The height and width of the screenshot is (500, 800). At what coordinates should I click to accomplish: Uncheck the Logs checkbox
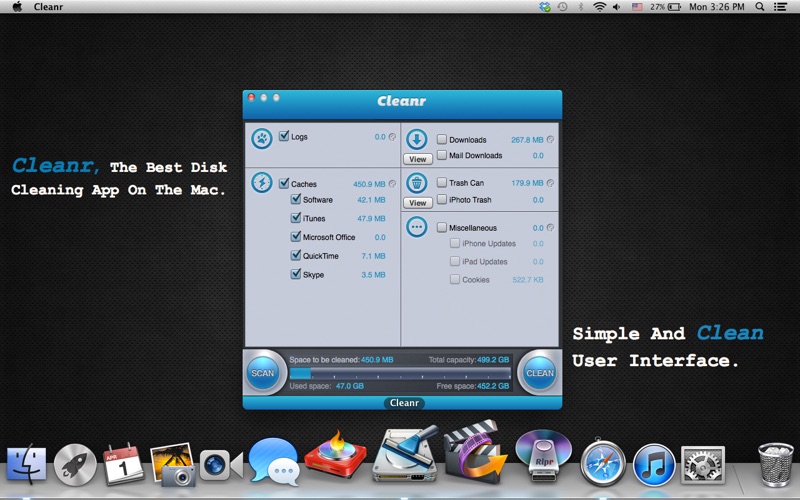284,136
